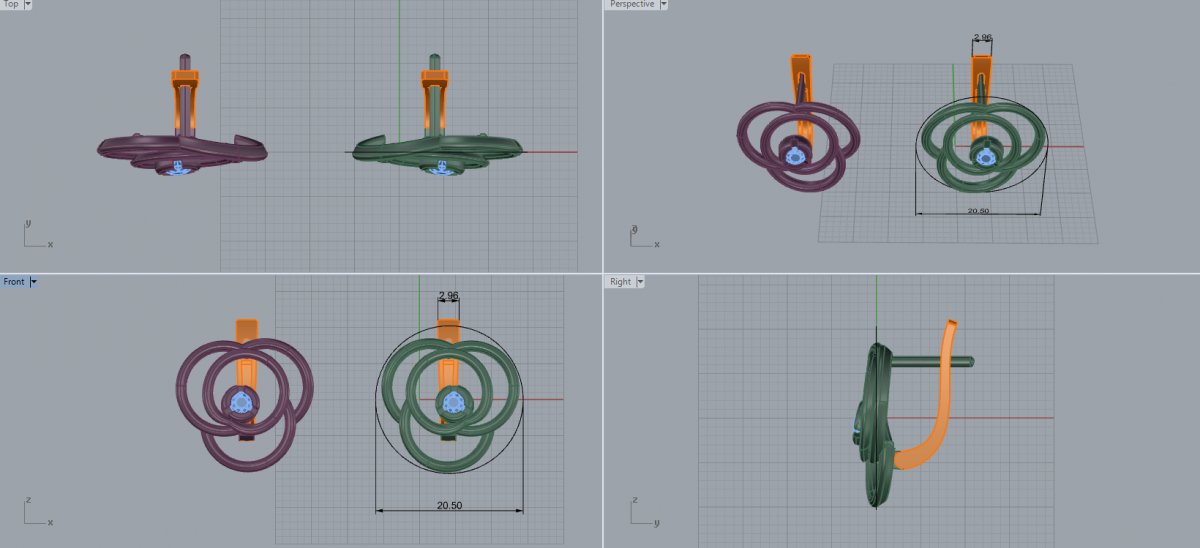
Task: Expand the Right viewport dropdown arrow
Action: pyautogui.click(x=640, y=282)
